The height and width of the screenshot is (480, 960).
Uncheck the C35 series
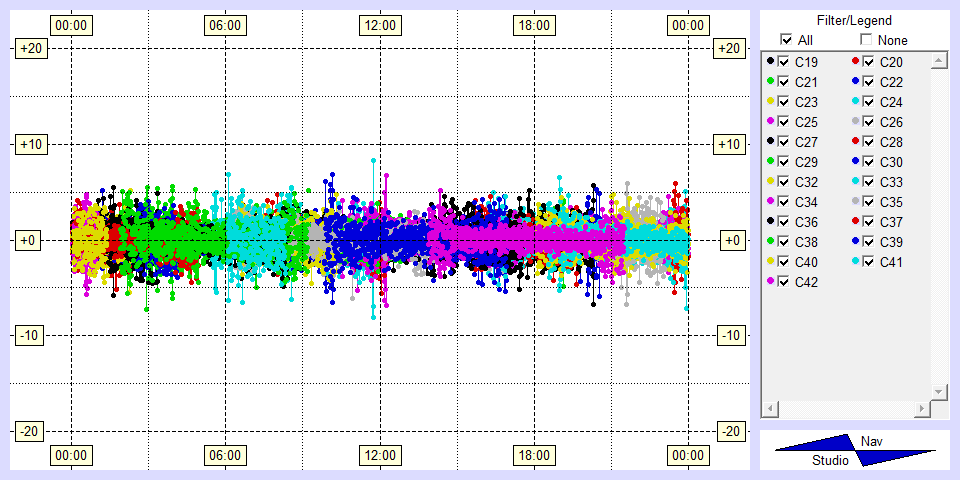tap(869, 202)
